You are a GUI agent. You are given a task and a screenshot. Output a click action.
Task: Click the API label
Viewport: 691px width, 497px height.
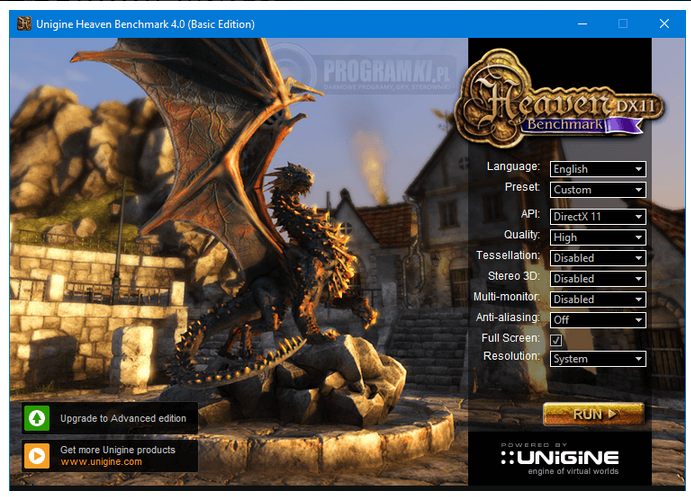[x=530, y=214]
